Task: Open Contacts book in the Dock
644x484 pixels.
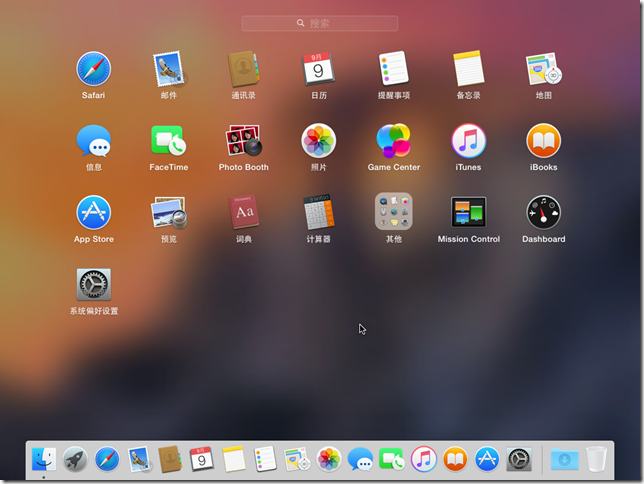Action: (x=170, y=459)
